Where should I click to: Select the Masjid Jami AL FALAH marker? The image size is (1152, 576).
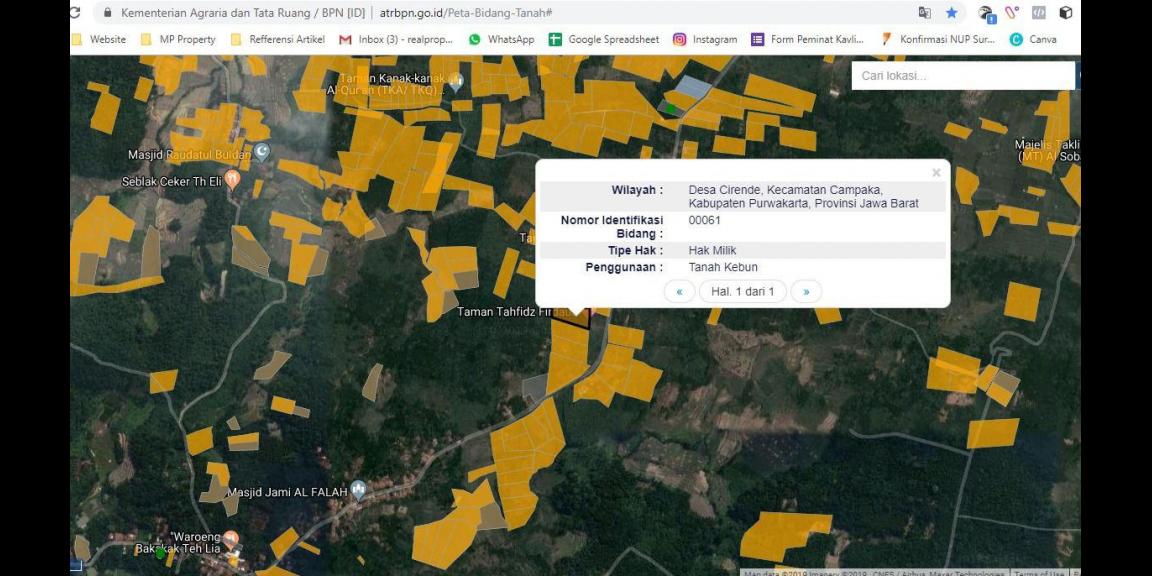(358, 491)
